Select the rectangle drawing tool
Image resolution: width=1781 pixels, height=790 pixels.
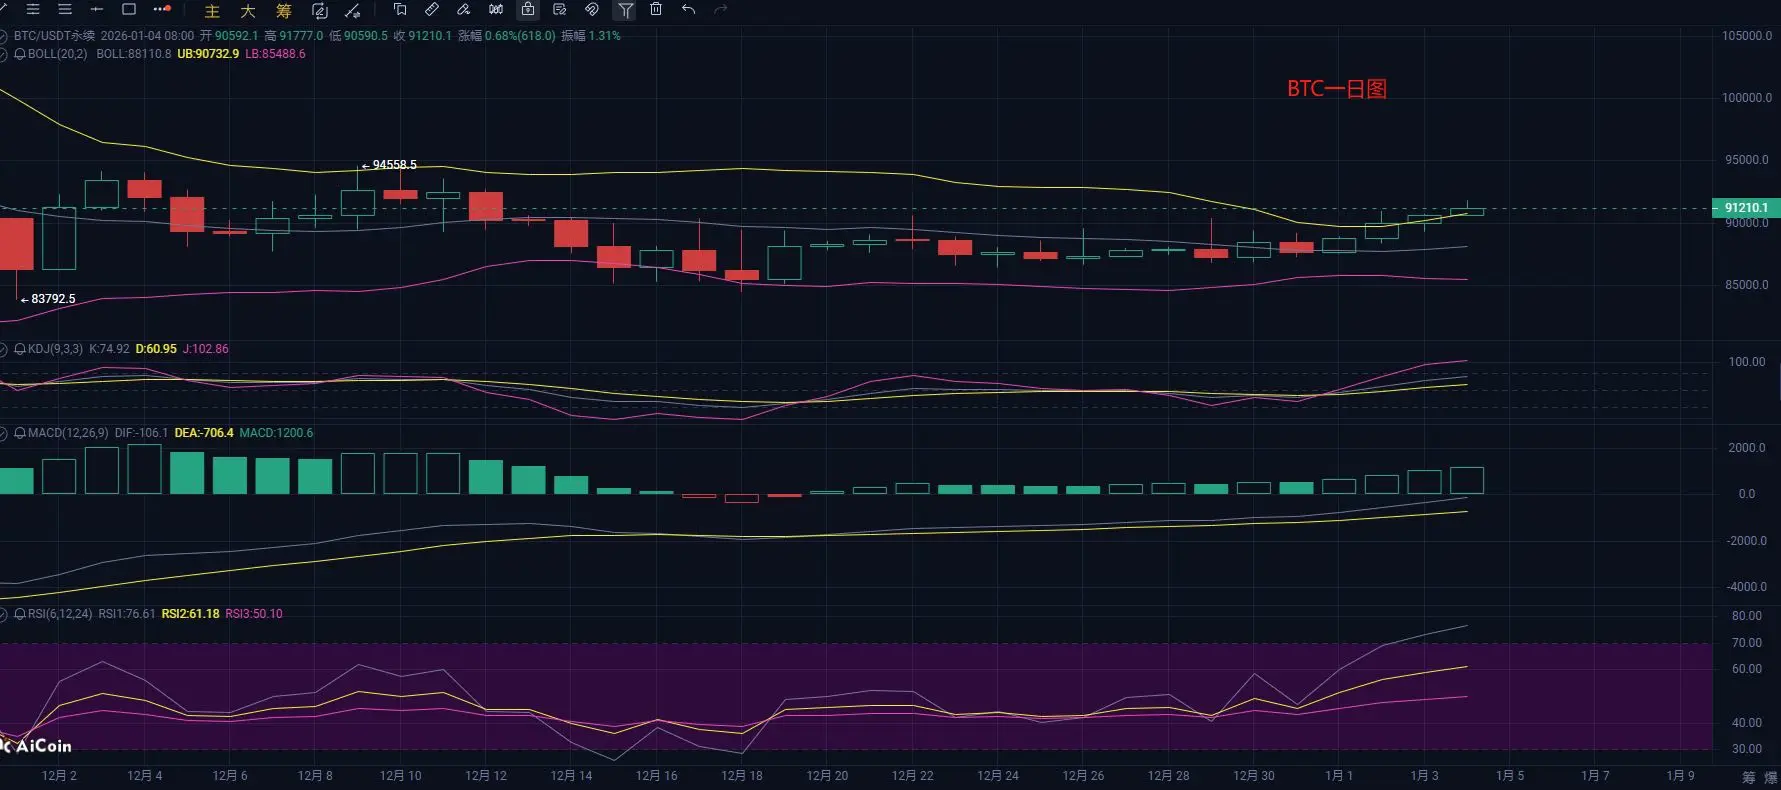tap(129, 9)
